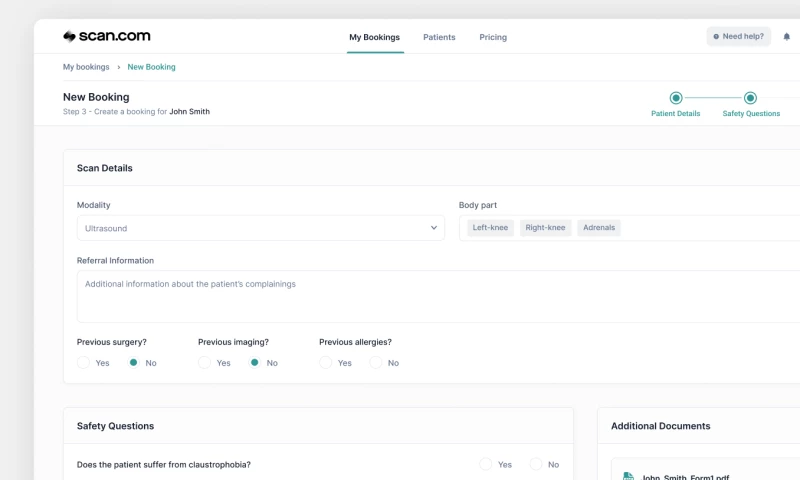Select Yes for Previous imaging
The width and height of the screenshot is (800, 480).
click(x=205, y=363)
